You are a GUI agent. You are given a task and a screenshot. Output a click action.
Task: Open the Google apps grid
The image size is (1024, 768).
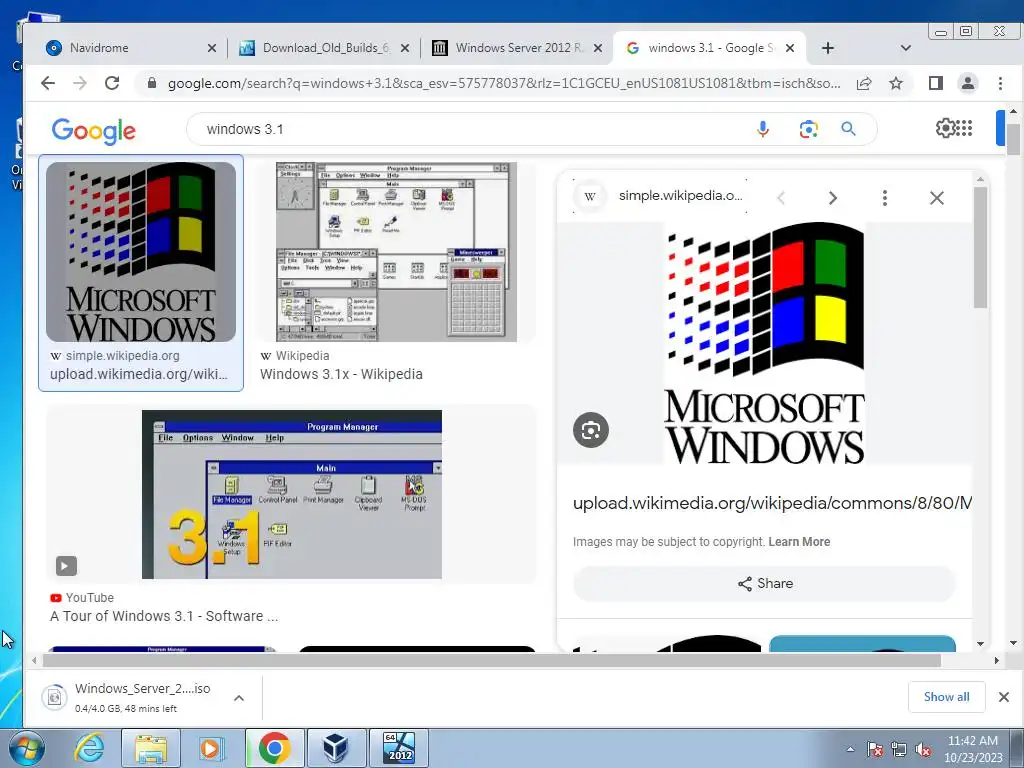[965, 128]
